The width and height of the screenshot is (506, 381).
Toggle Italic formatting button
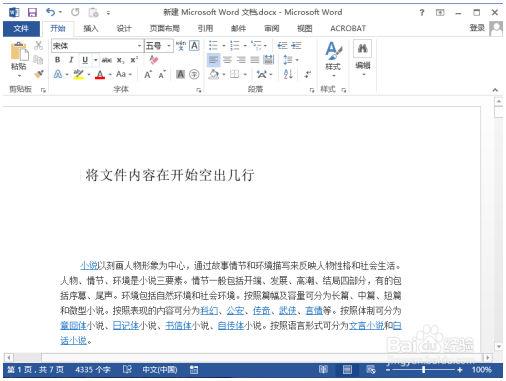(x=71, y=60)
